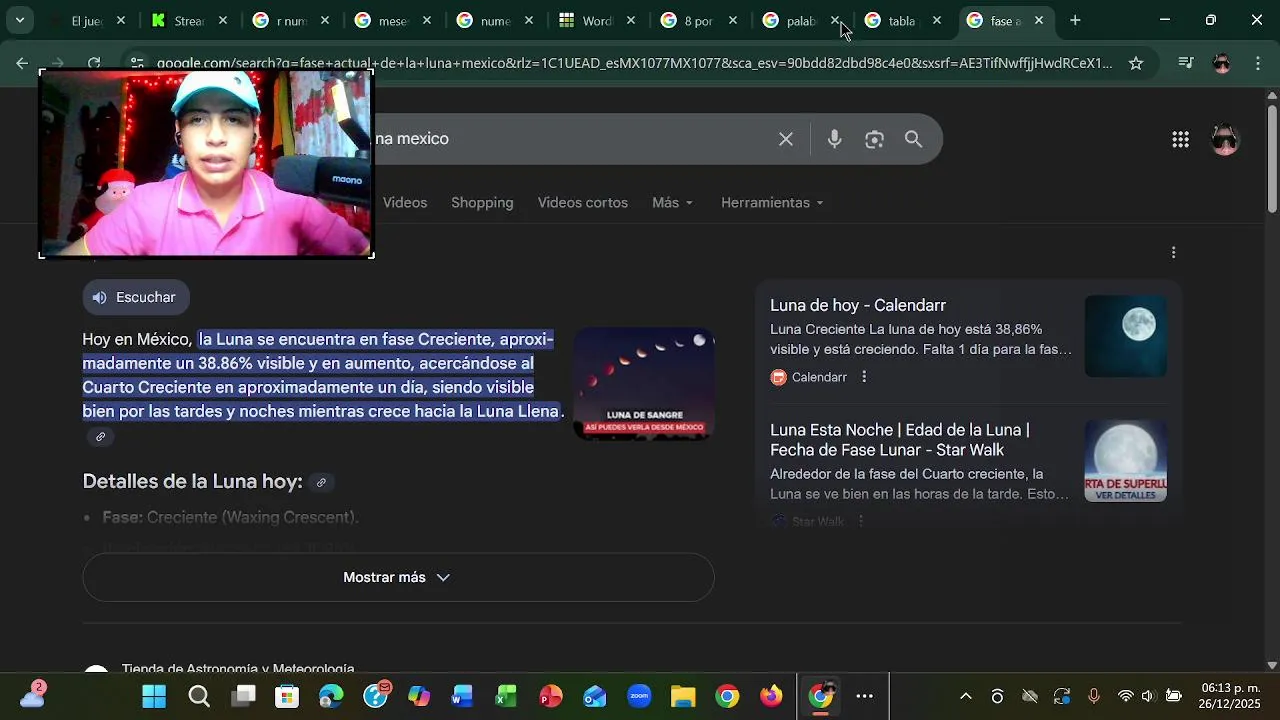Start voice search with the microphone icon
This screenshot has height=720, width=1280.
[834, 139]
